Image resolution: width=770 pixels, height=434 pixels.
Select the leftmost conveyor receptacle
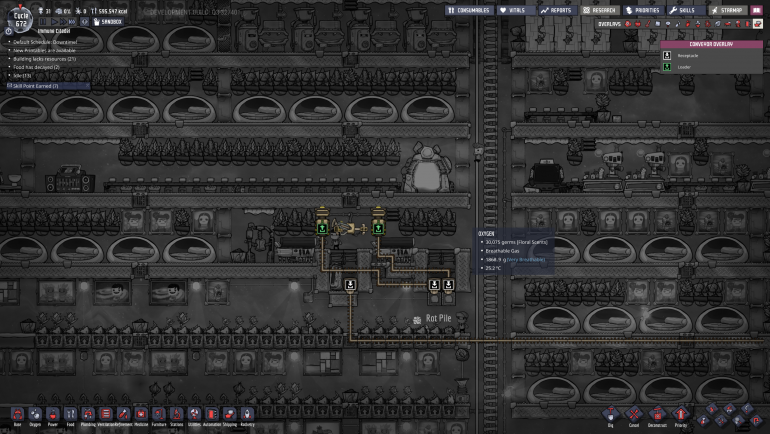coord(350,285)
